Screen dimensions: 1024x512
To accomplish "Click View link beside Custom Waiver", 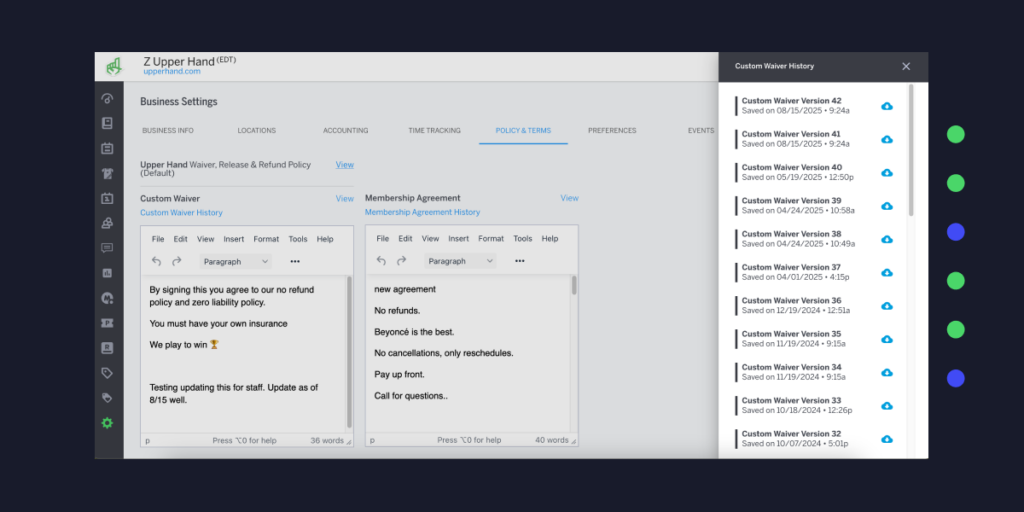I will pyautogui.click(x=345, y=199).
